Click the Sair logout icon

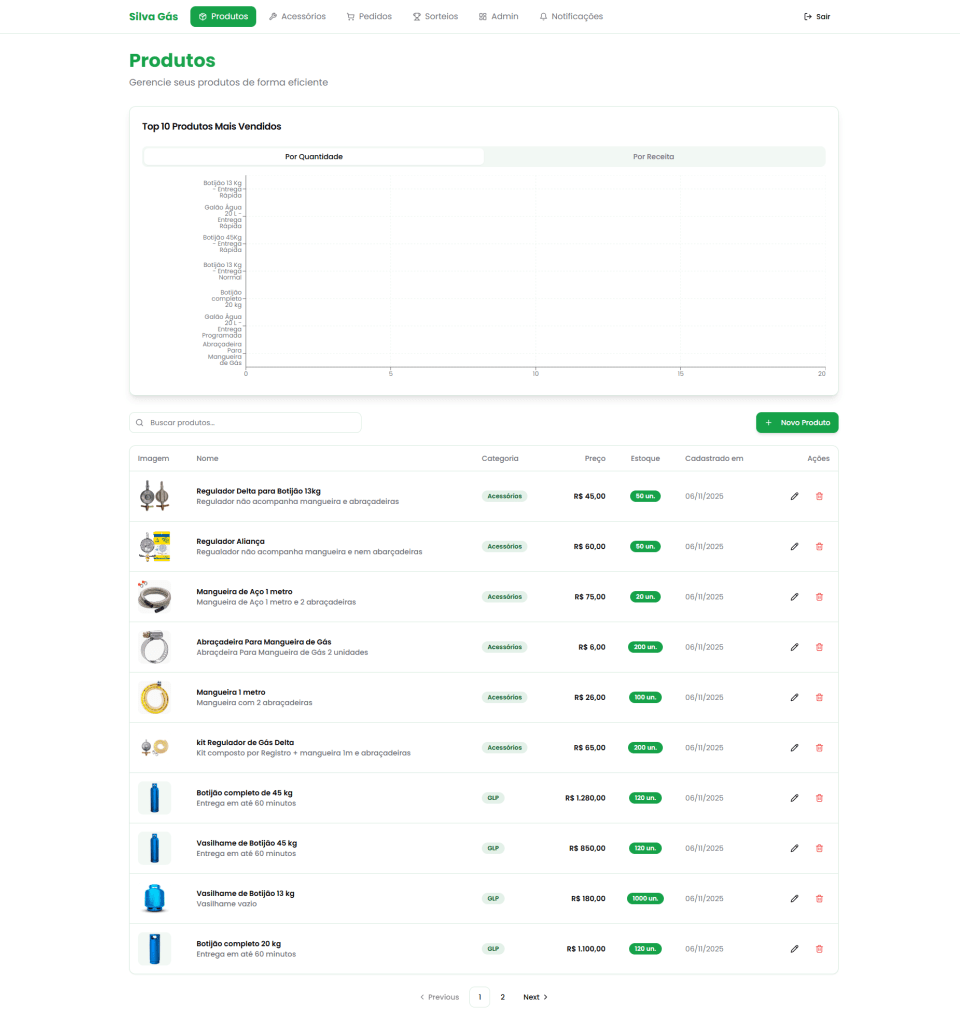click(x=807, y=16)
